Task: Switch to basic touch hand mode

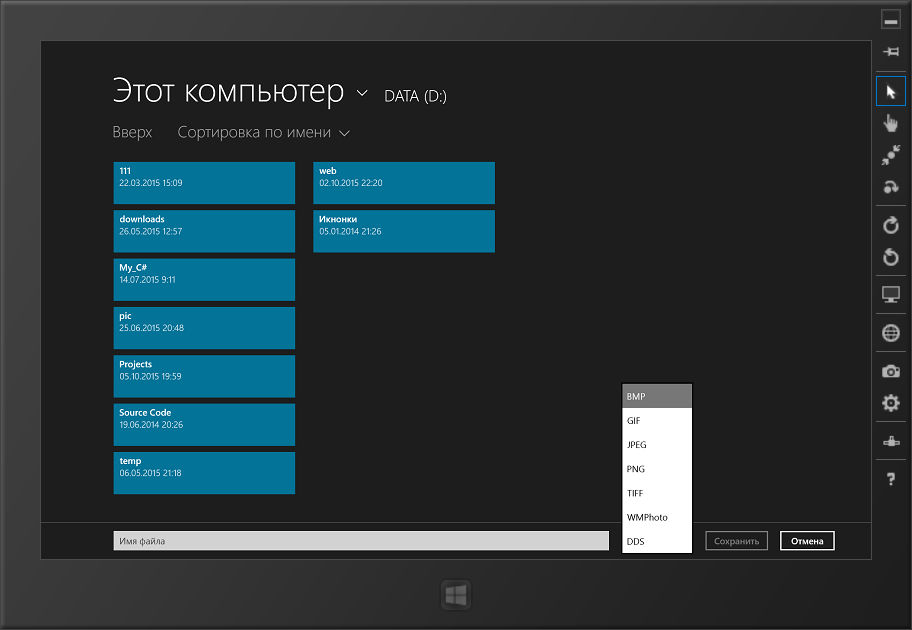Action: tap(890, 123)
